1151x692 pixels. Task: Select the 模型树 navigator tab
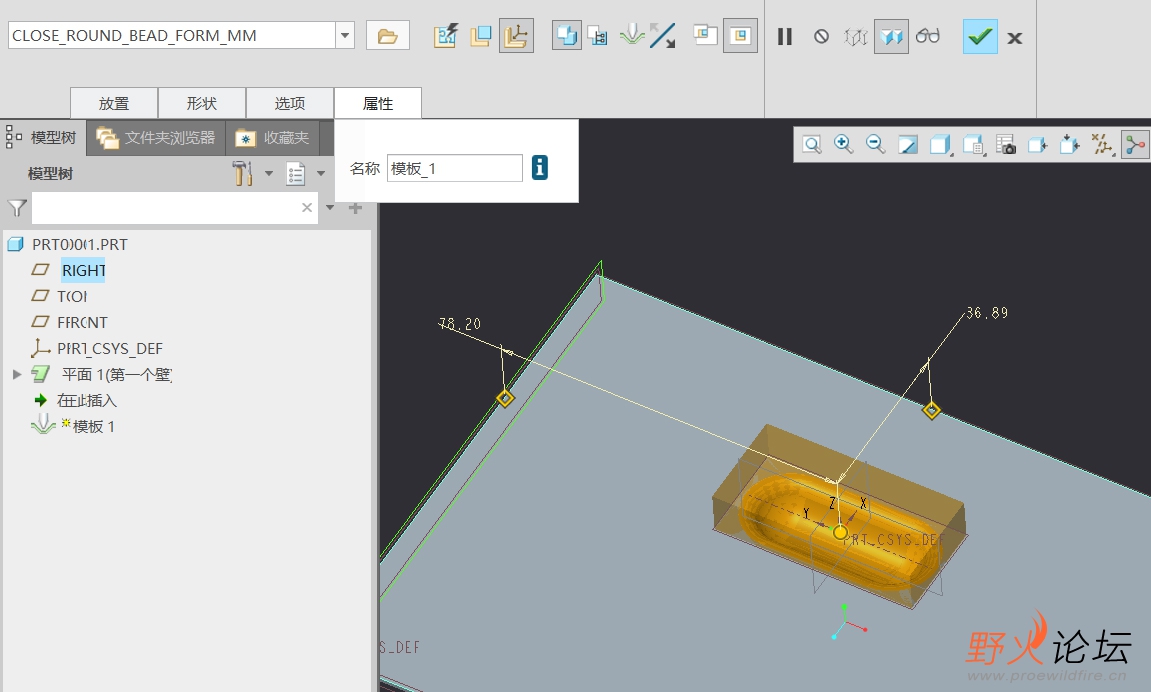click(43, 137)
